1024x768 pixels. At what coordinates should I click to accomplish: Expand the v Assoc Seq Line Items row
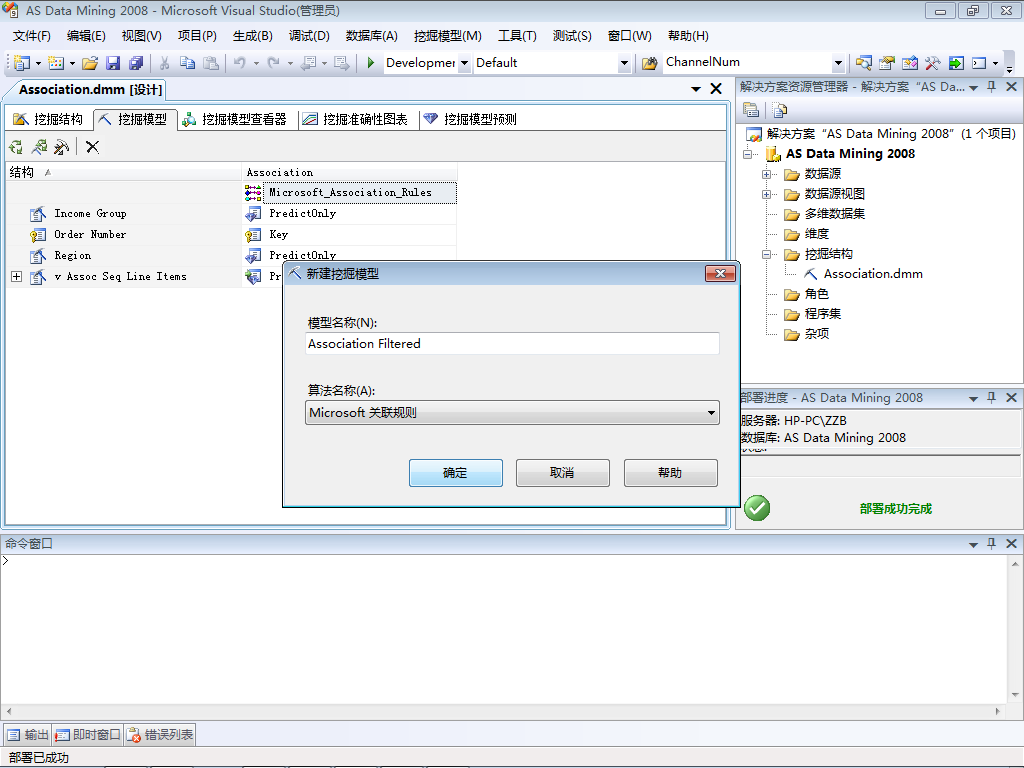16,277
